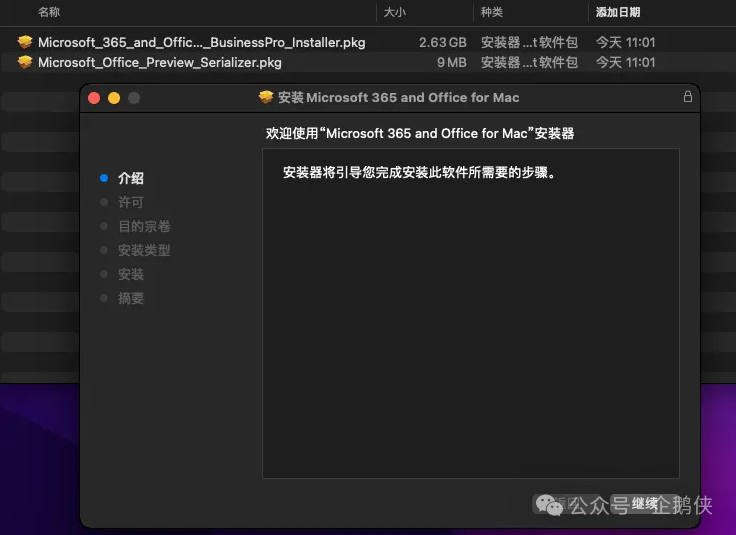Minimize the installer window with yellow button
Image resolution: width=736 pixels, height=535 pixels.
pyautogui.click(x=114, y=98)
